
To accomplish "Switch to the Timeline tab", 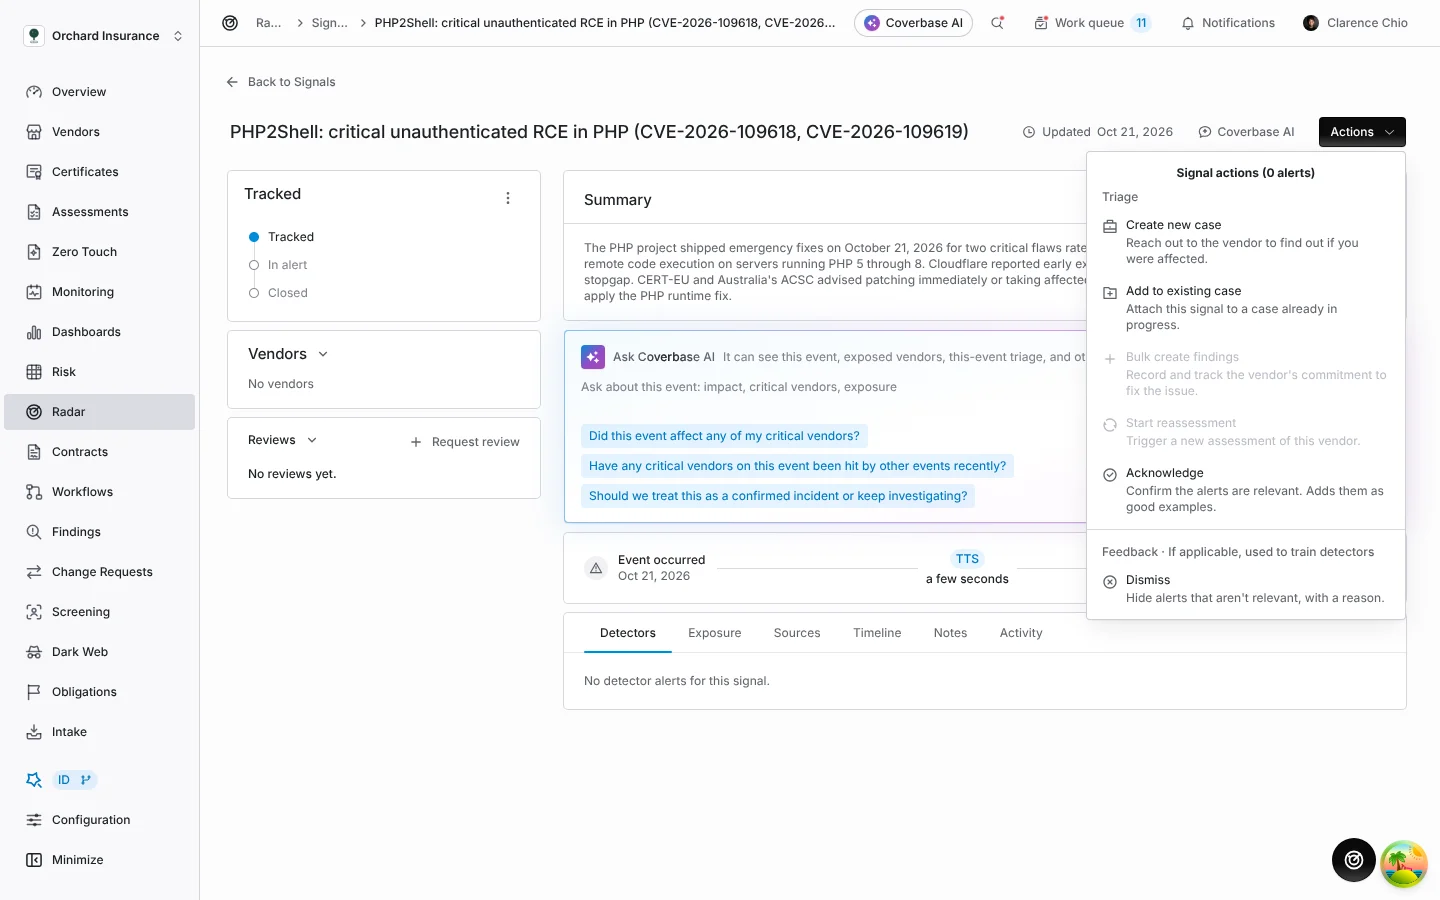I will [877, 633].
